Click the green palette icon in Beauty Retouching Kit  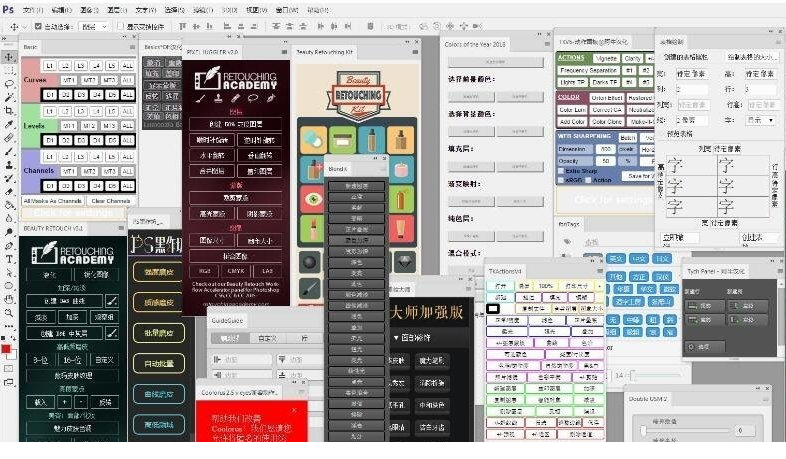342,139
